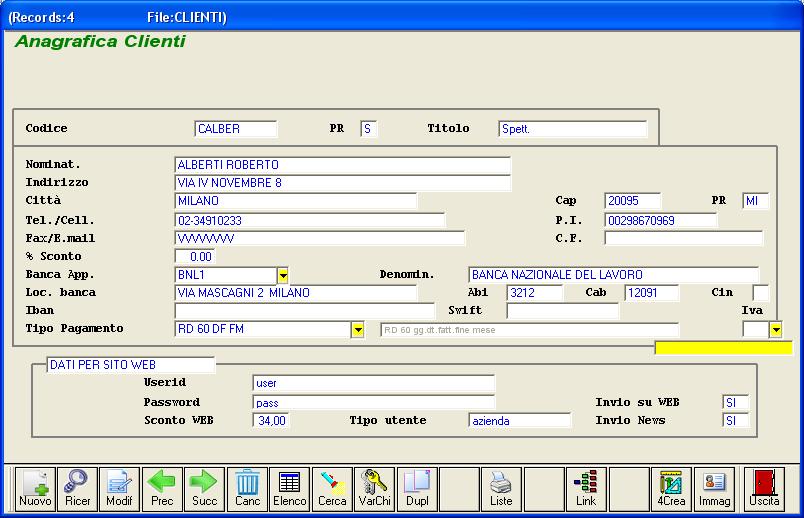Click the Nuovo new record icon
Image resolution: width=804 pixels, height=518 pixels.
tap(35, 489)
